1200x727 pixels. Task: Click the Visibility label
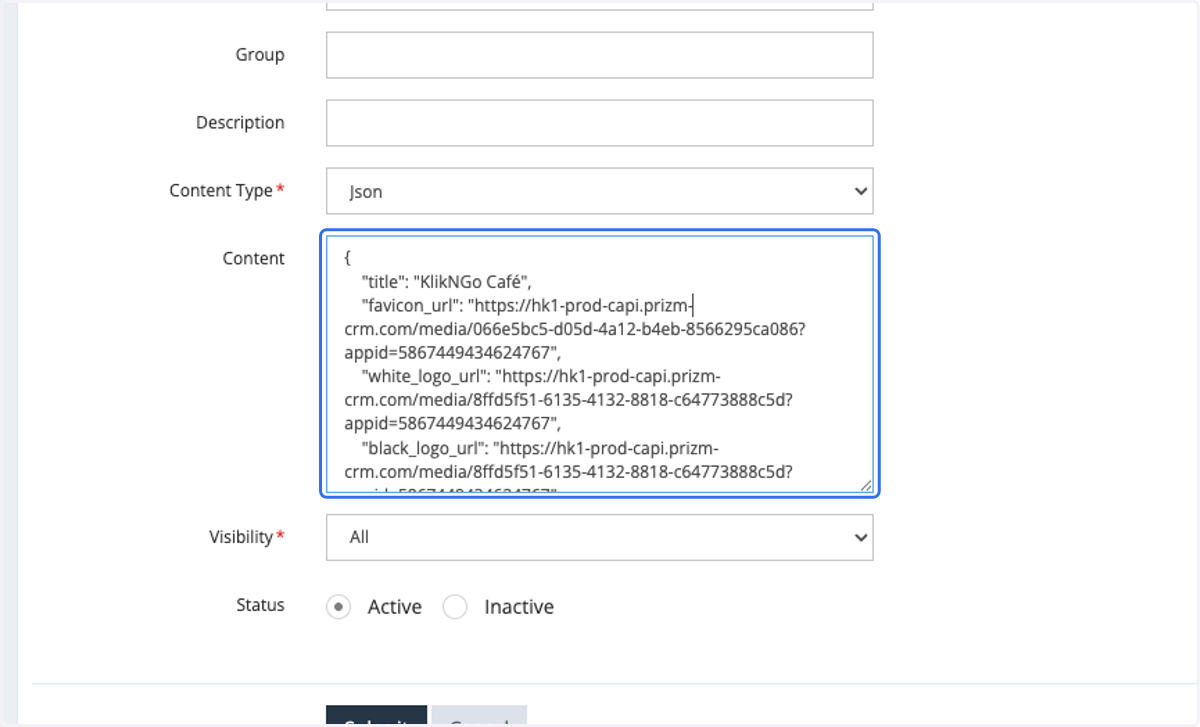tap(241, 537)
